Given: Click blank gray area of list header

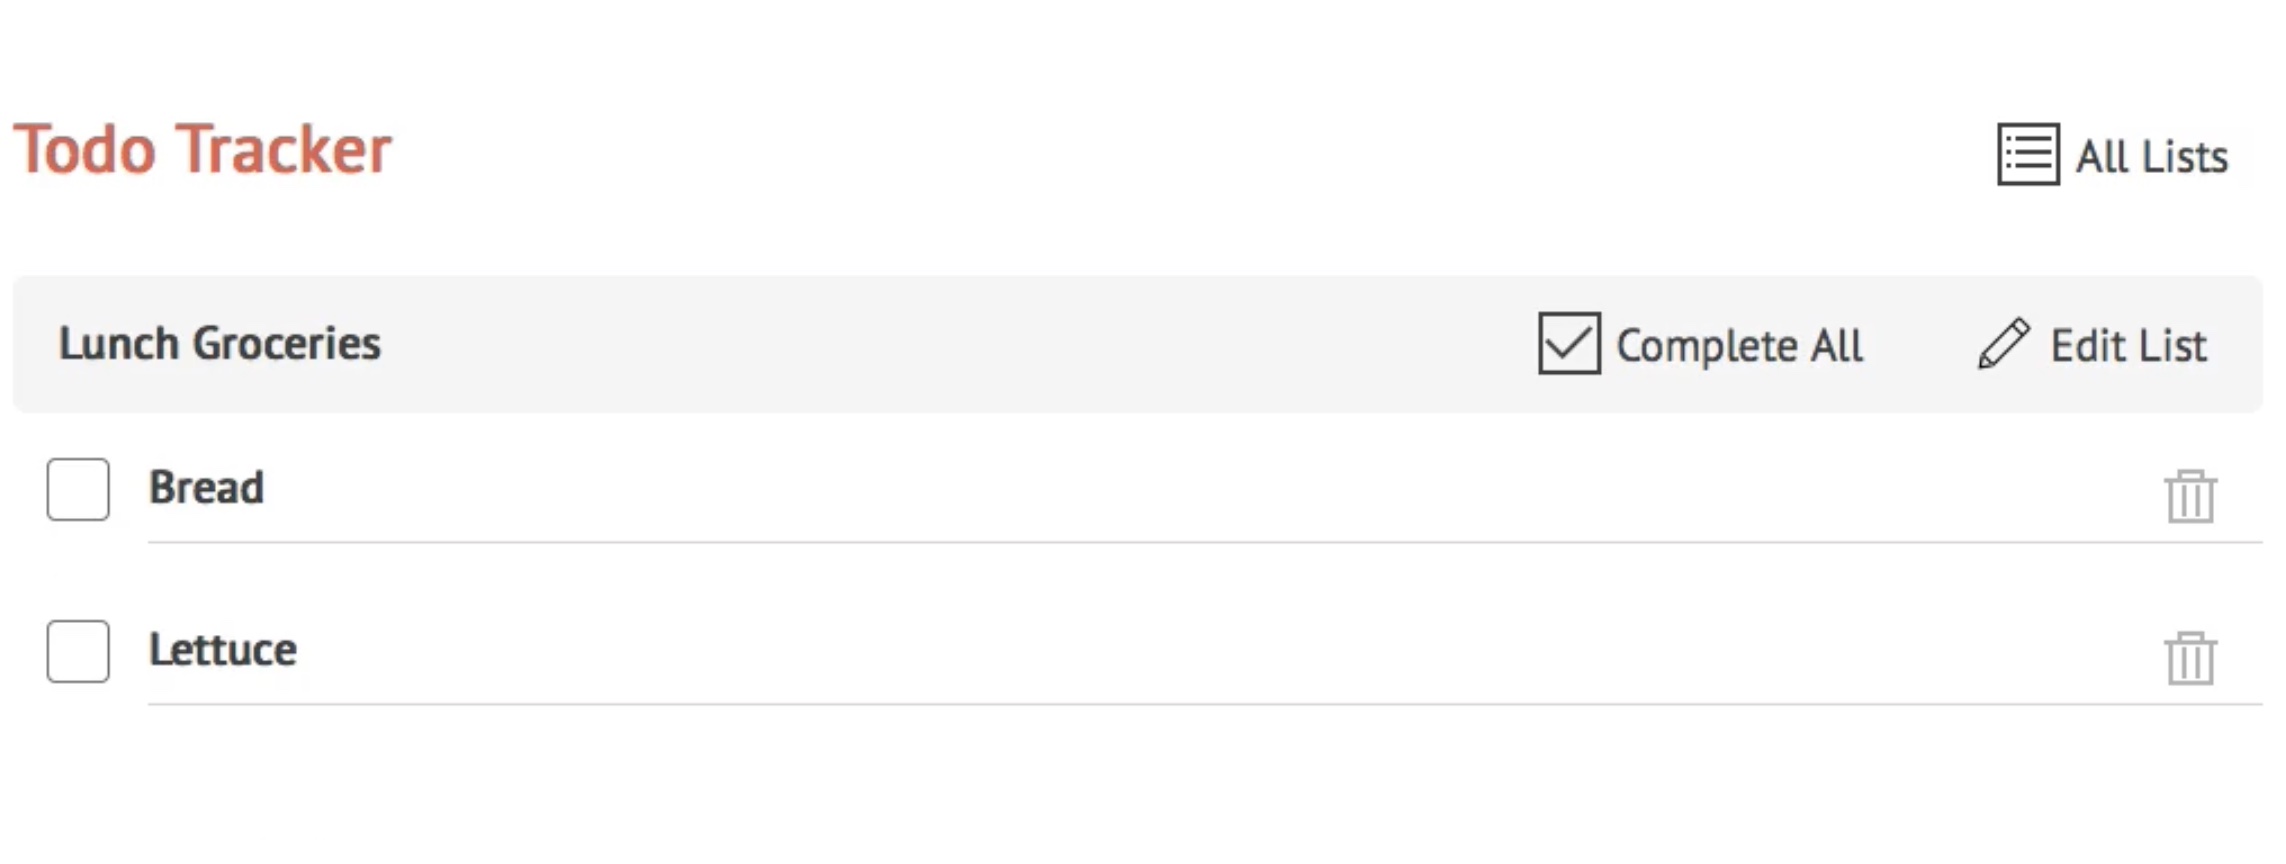Looking at the screenshot, I should point(950,344).
